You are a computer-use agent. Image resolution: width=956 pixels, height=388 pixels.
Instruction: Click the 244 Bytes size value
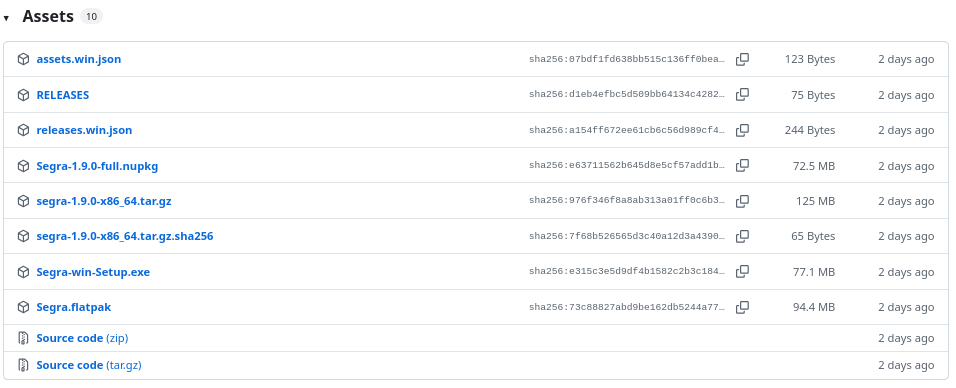pyautogui.click(x=810, y=130)
